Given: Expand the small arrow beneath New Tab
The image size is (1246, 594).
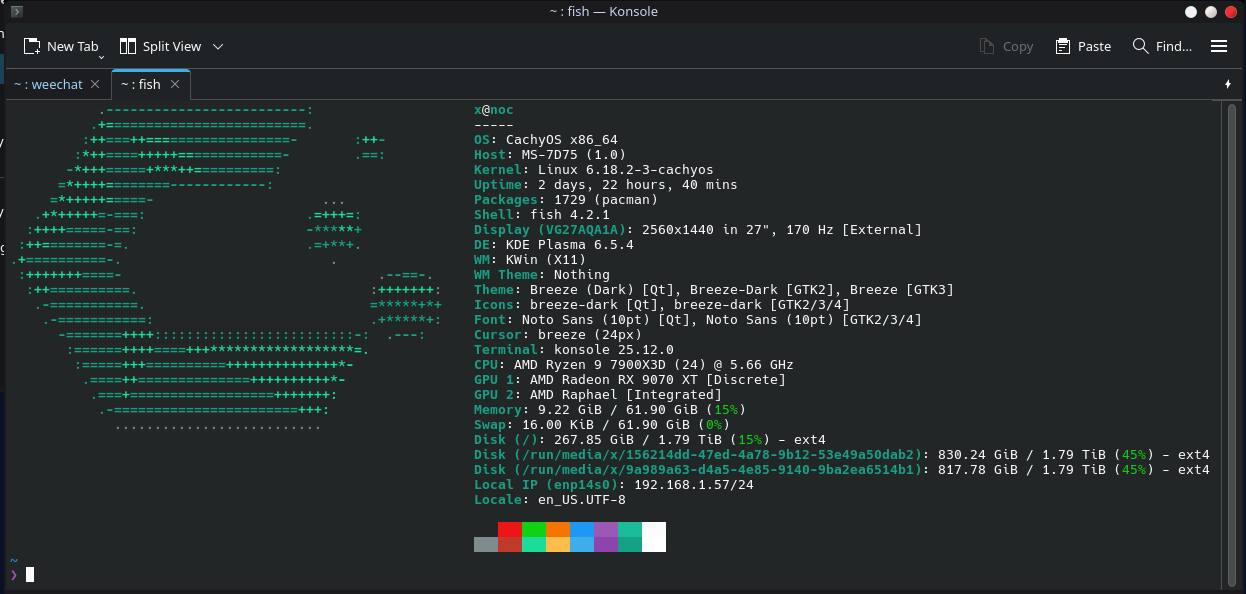Looking at the screenshot, I should [x=101, y=57].
